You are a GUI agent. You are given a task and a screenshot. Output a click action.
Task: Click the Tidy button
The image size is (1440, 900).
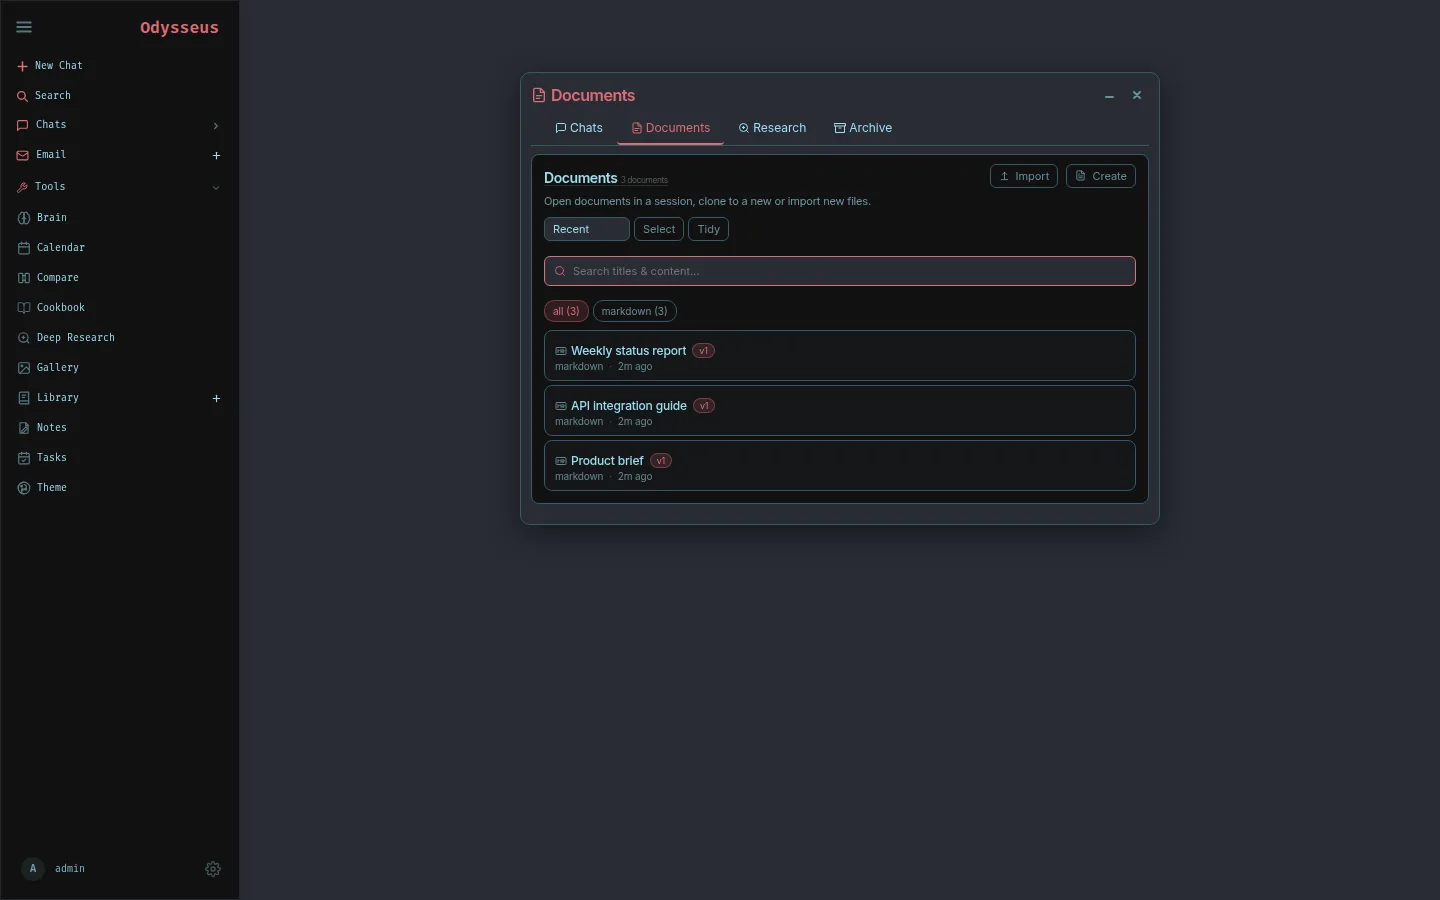click(709, 229)
